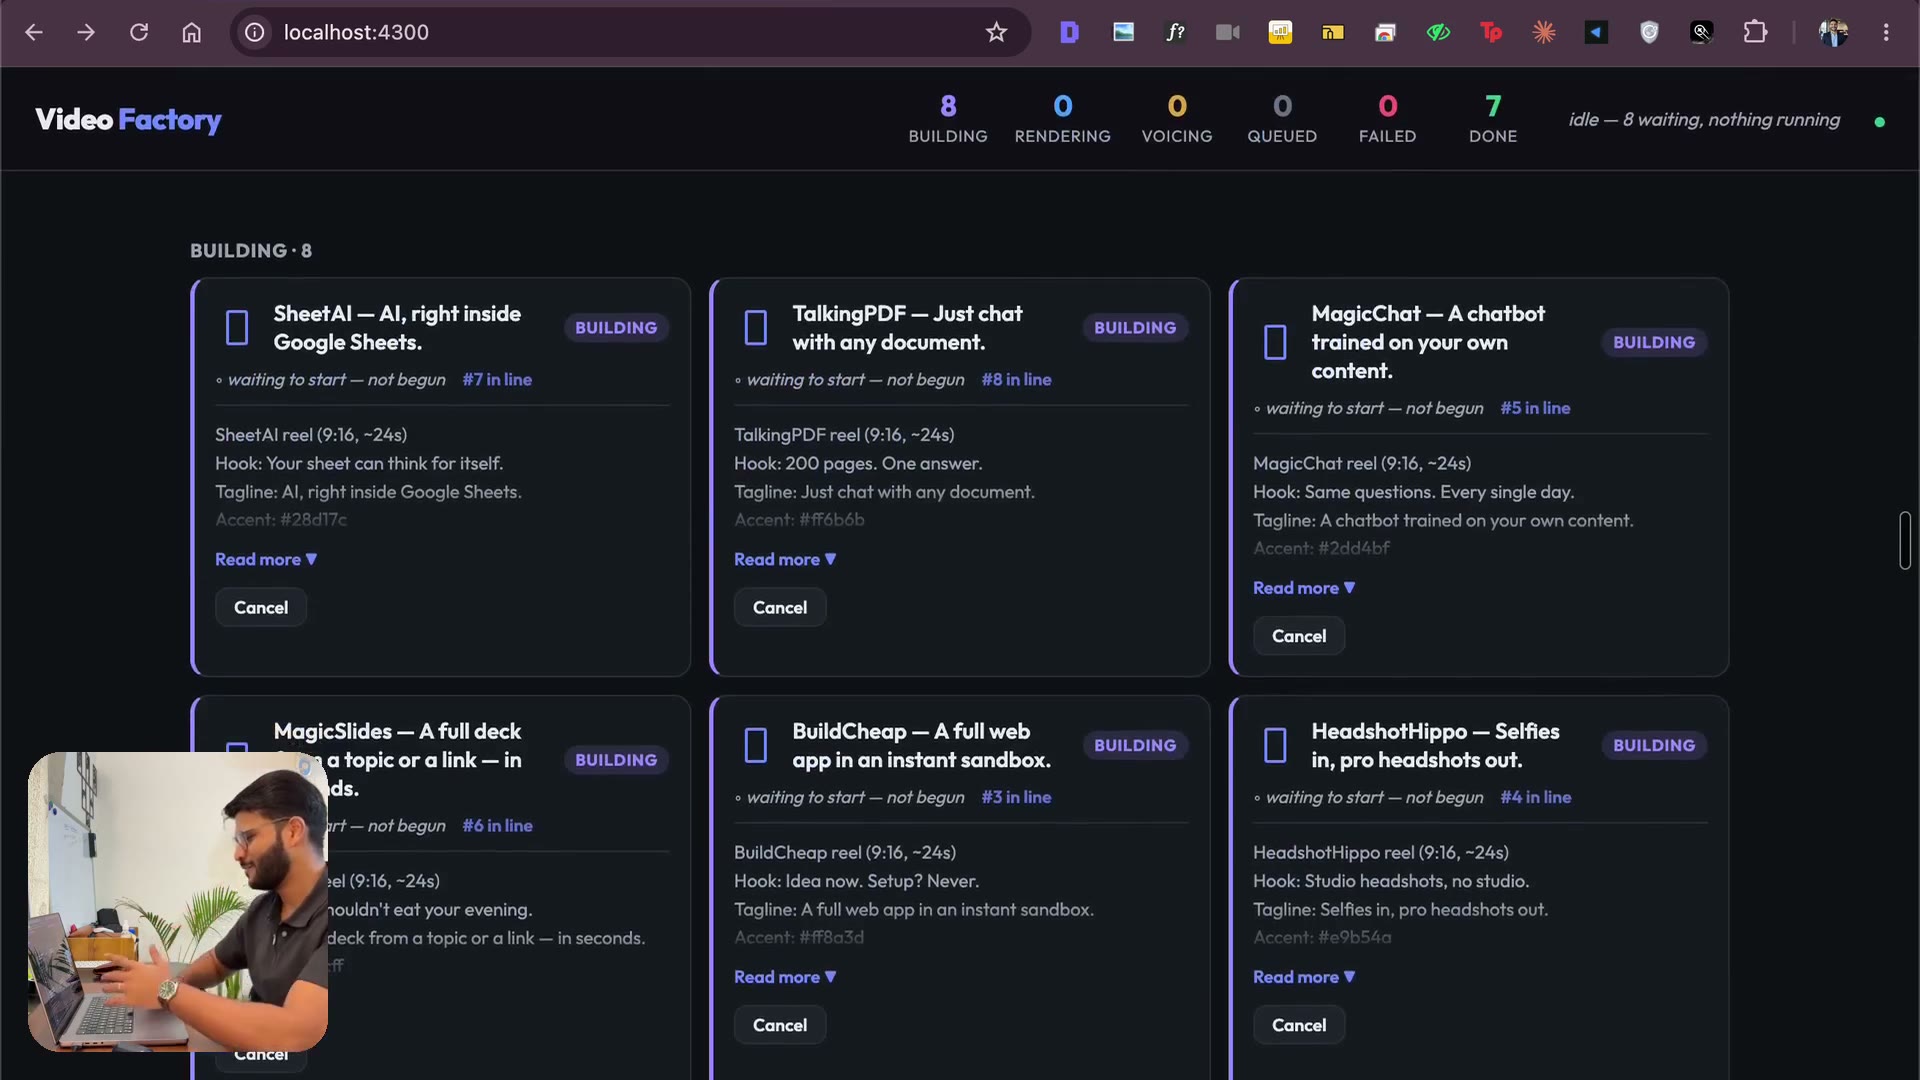The width and height of the screenshot is (1920, 1080).
Task: Select the Done counter in the header
Action: (x=1493, y=119)
